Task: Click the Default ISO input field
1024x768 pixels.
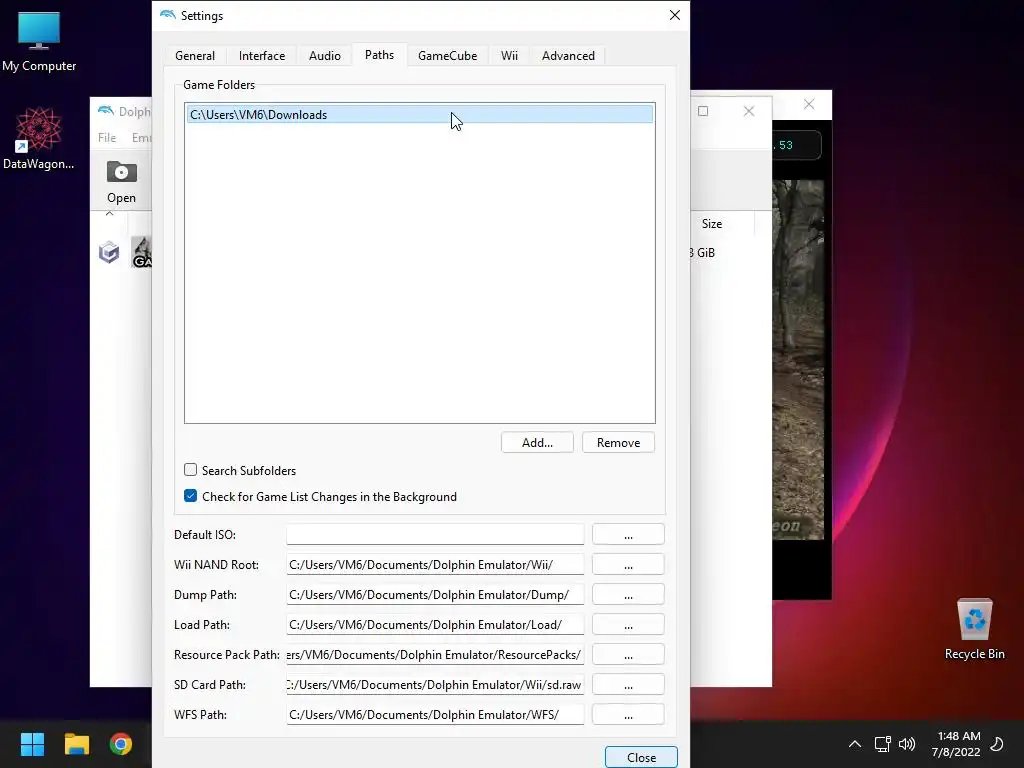Action: (435, 534)
